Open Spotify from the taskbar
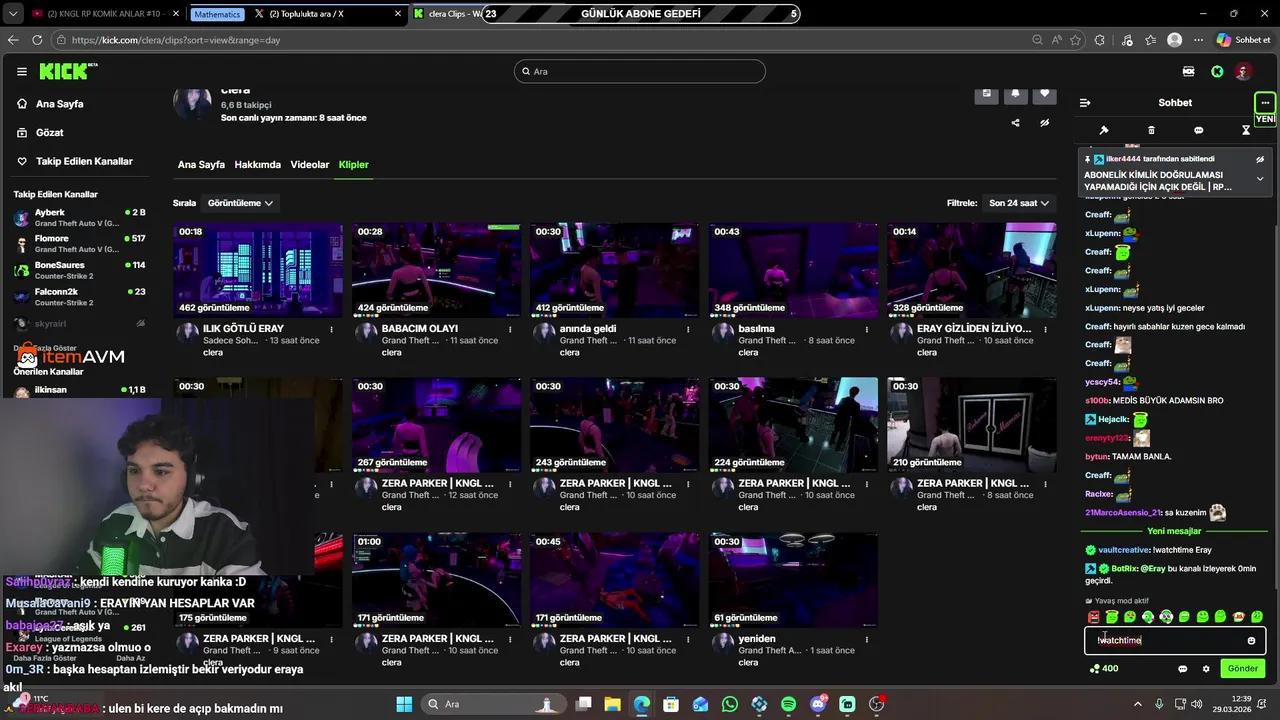1280x720 pixels. [789, 704]
